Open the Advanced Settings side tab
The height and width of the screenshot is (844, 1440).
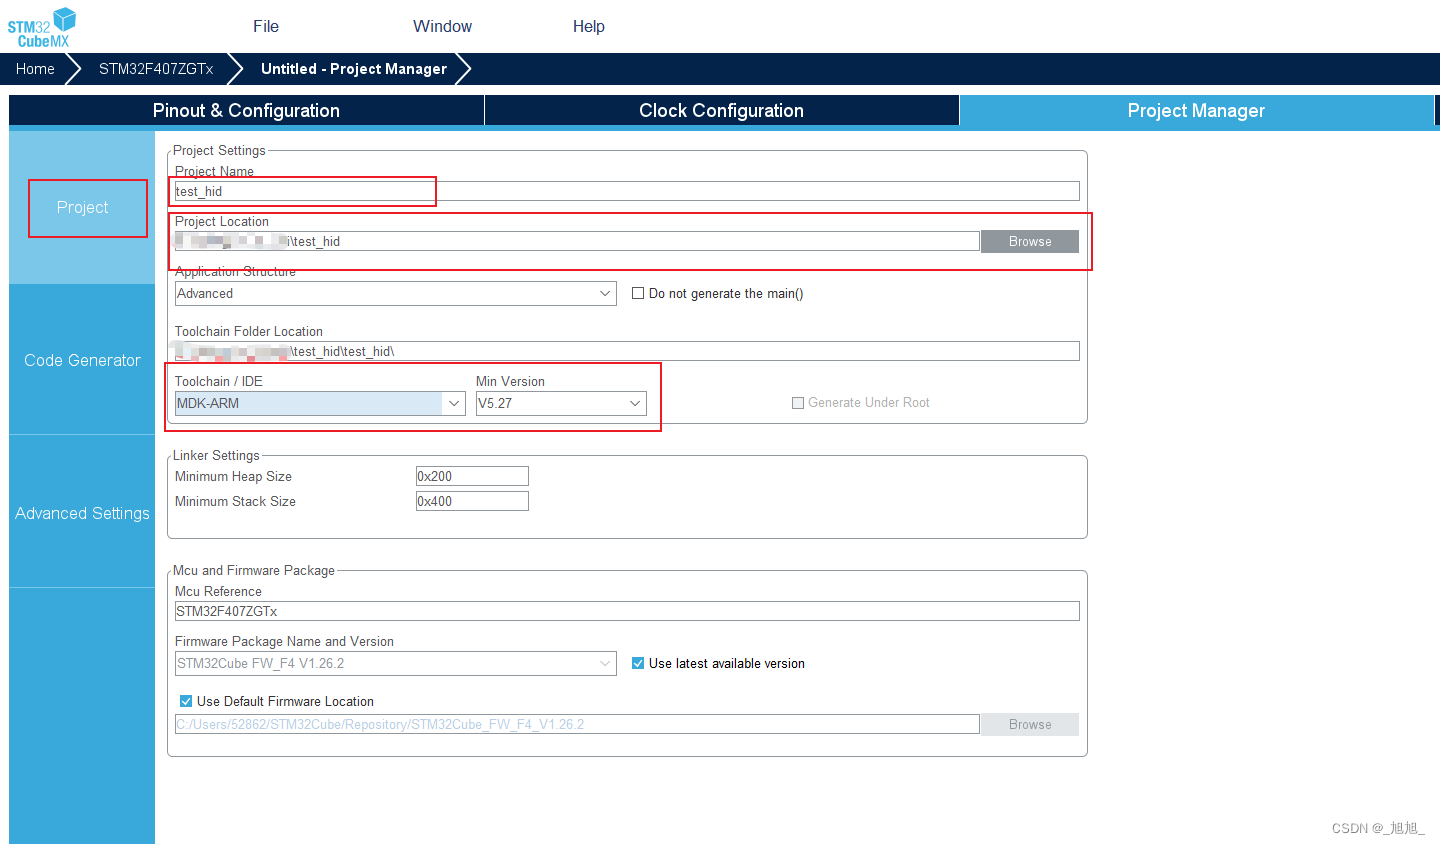click(82, 513)
